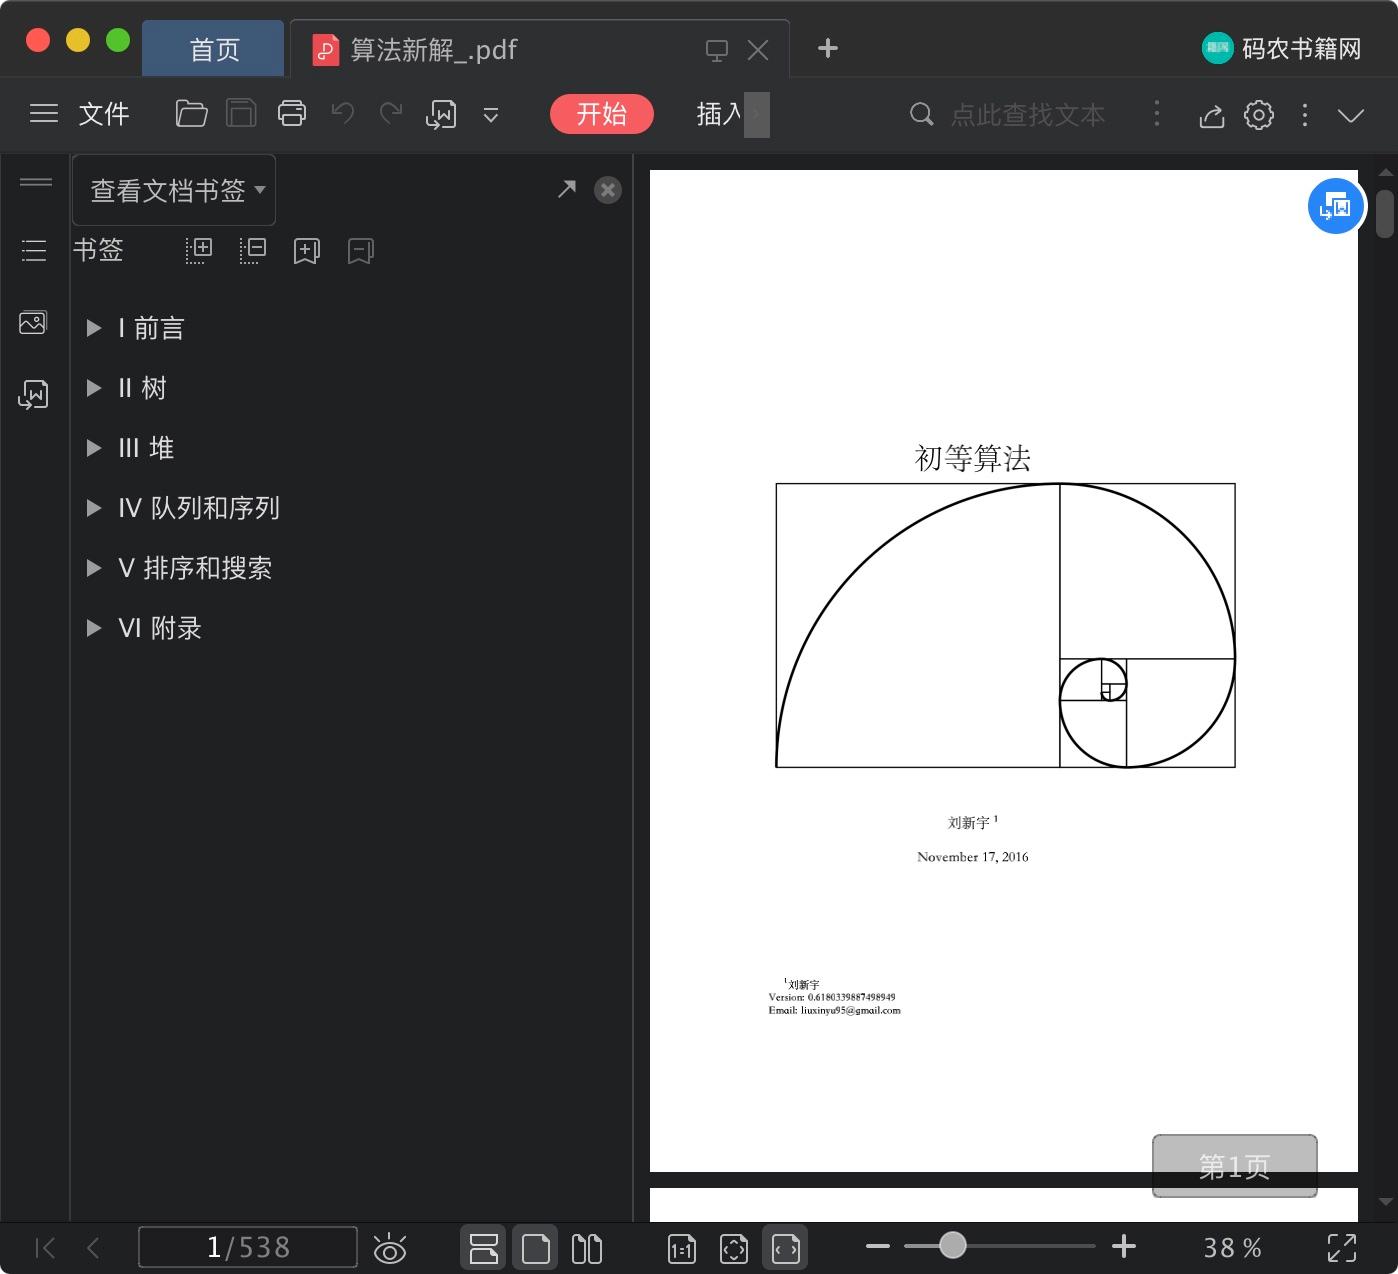Viewport: 1398px width, 1274px height.
Task: Click the sidebar collapse handle icon
Action: coord(36,182)
